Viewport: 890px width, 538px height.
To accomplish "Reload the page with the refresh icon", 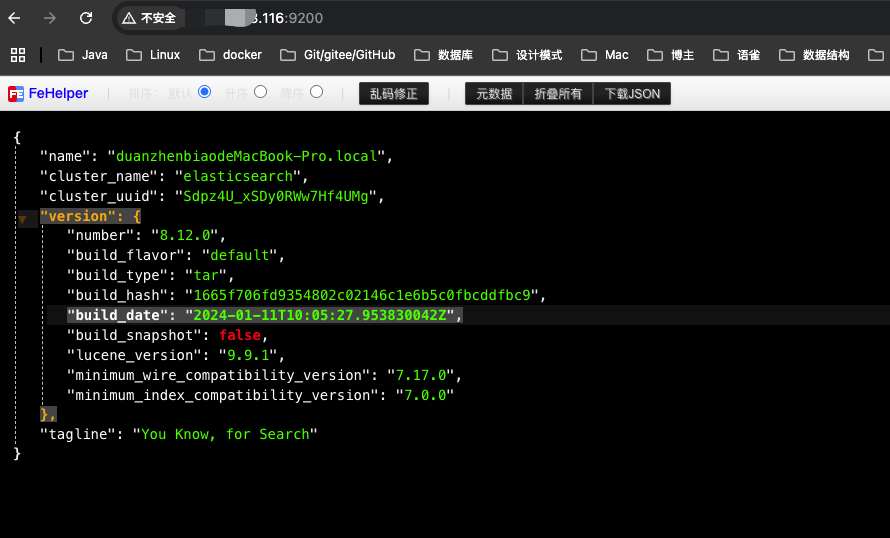I will (86, 18).
